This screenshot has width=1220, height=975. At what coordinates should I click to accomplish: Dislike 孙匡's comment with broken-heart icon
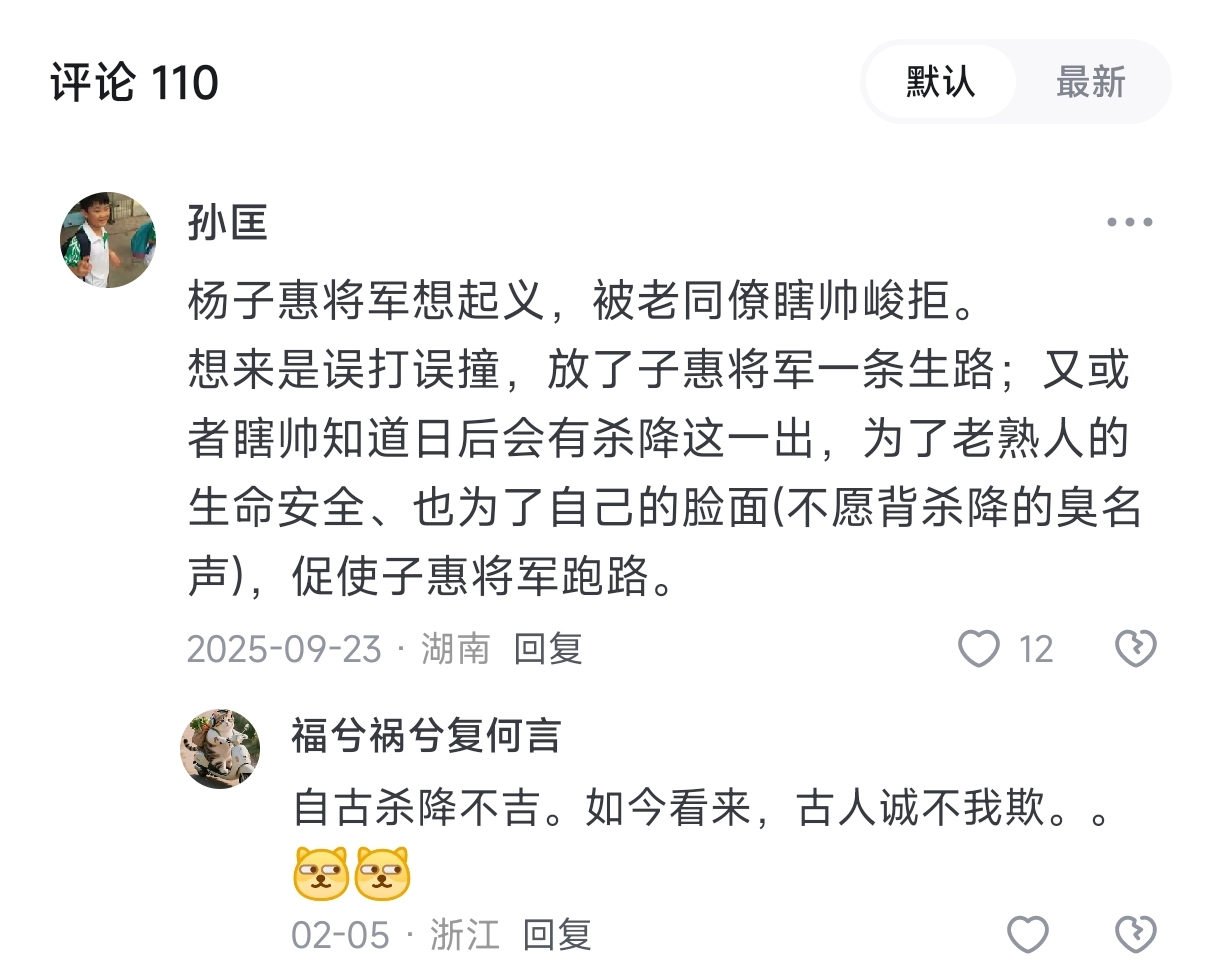coord(1136,650)
